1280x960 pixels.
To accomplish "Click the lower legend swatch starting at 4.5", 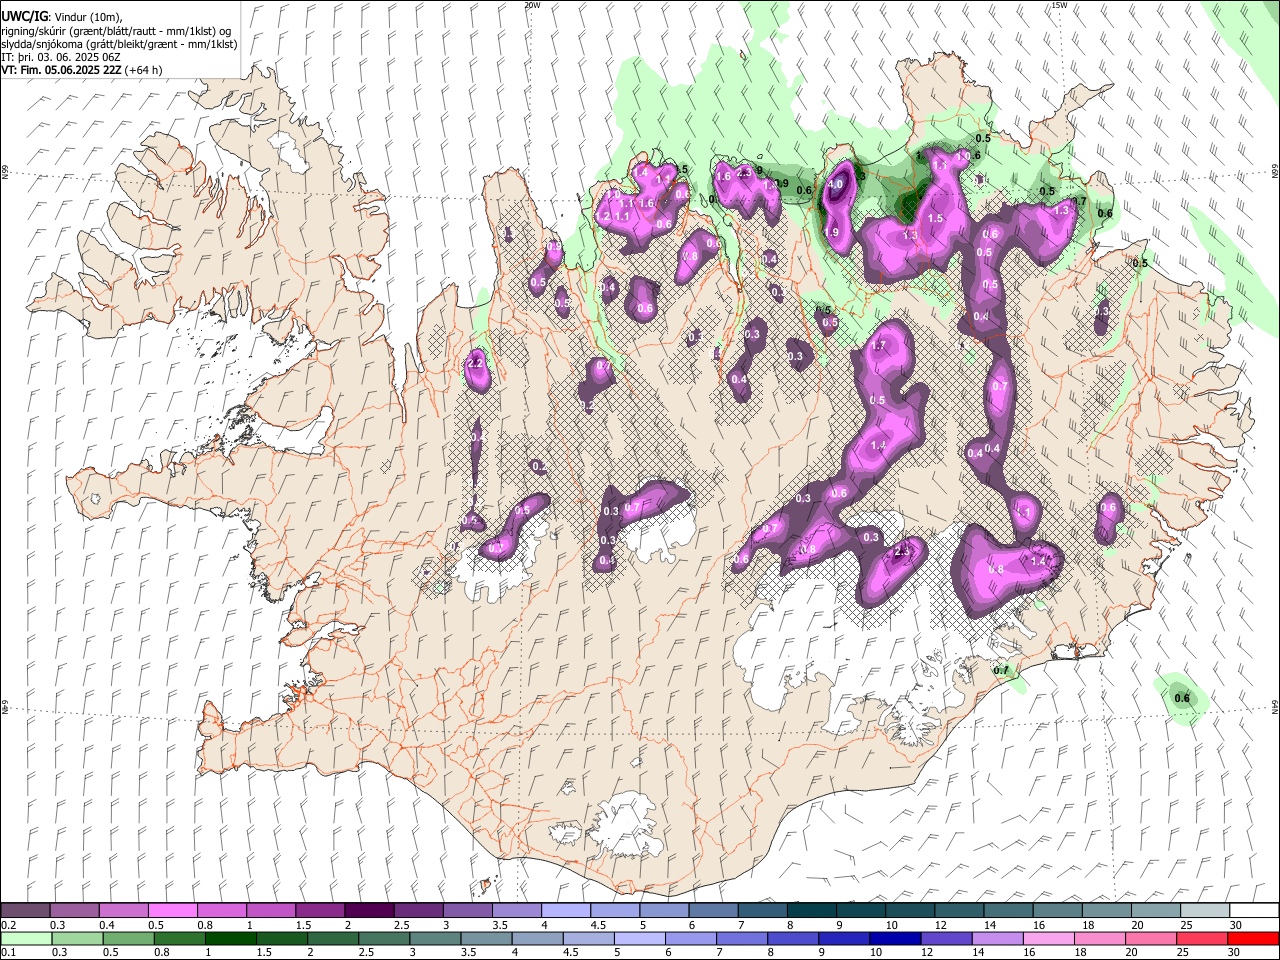I will click(x=588, y=938).
